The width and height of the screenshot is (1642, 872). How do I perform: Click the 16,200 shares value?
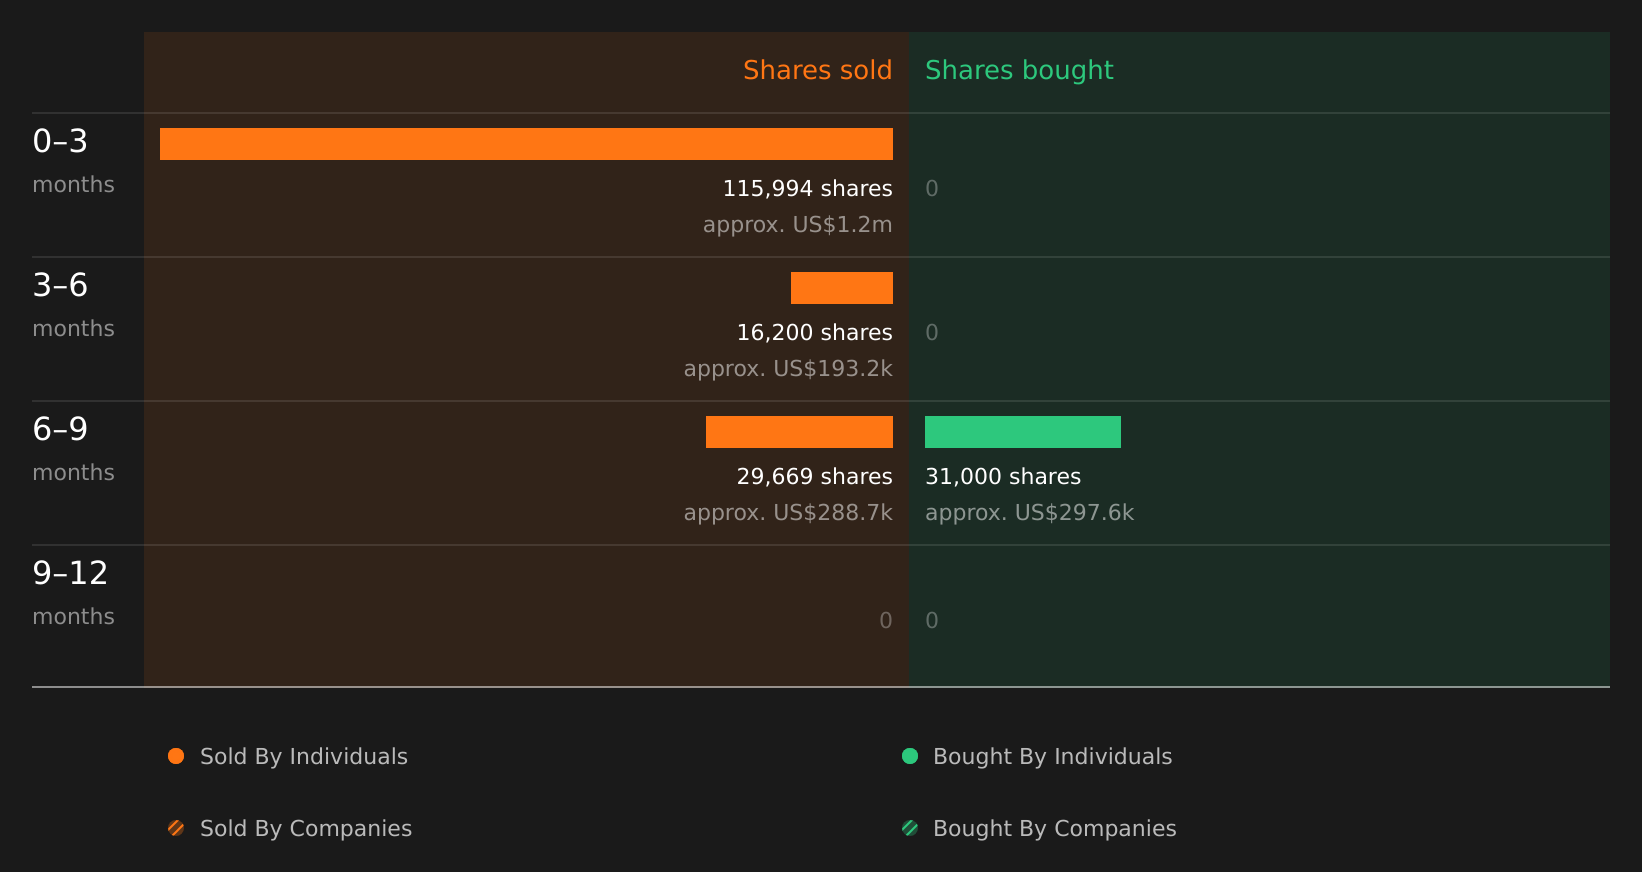click(814, 332)
